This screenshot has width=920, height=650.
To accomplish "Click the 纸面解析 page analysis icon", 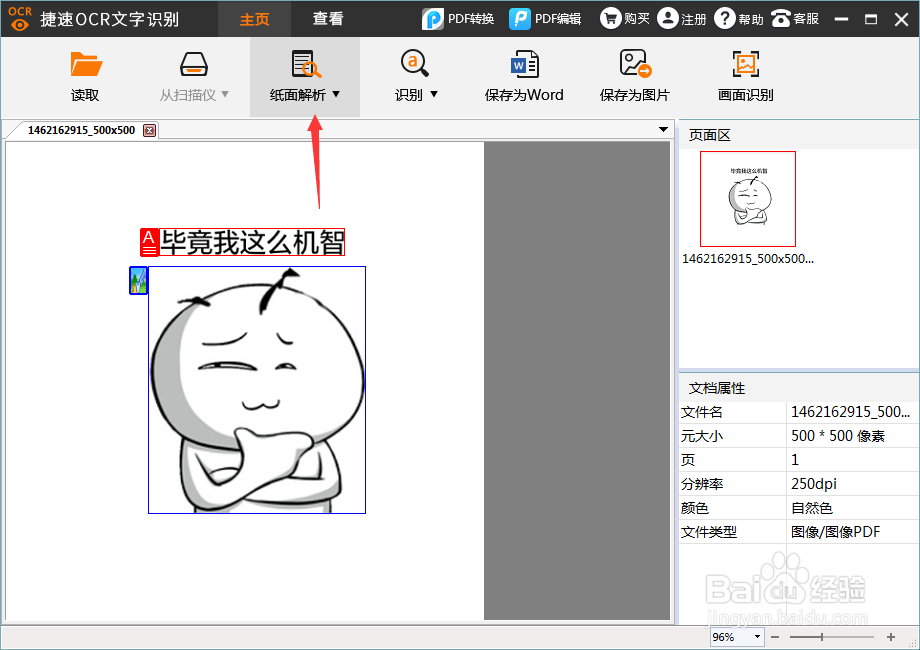I will coord(303,62).
